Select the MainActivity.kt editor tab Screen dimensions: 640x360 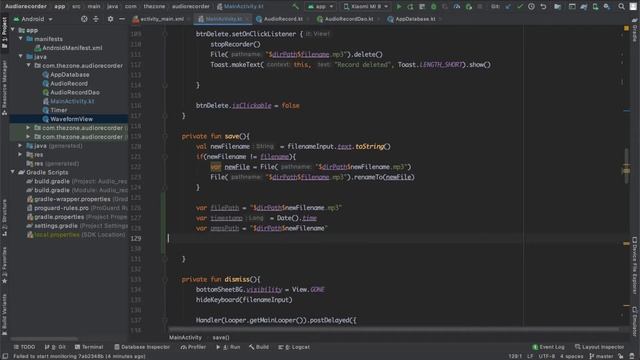coord(222,19)
